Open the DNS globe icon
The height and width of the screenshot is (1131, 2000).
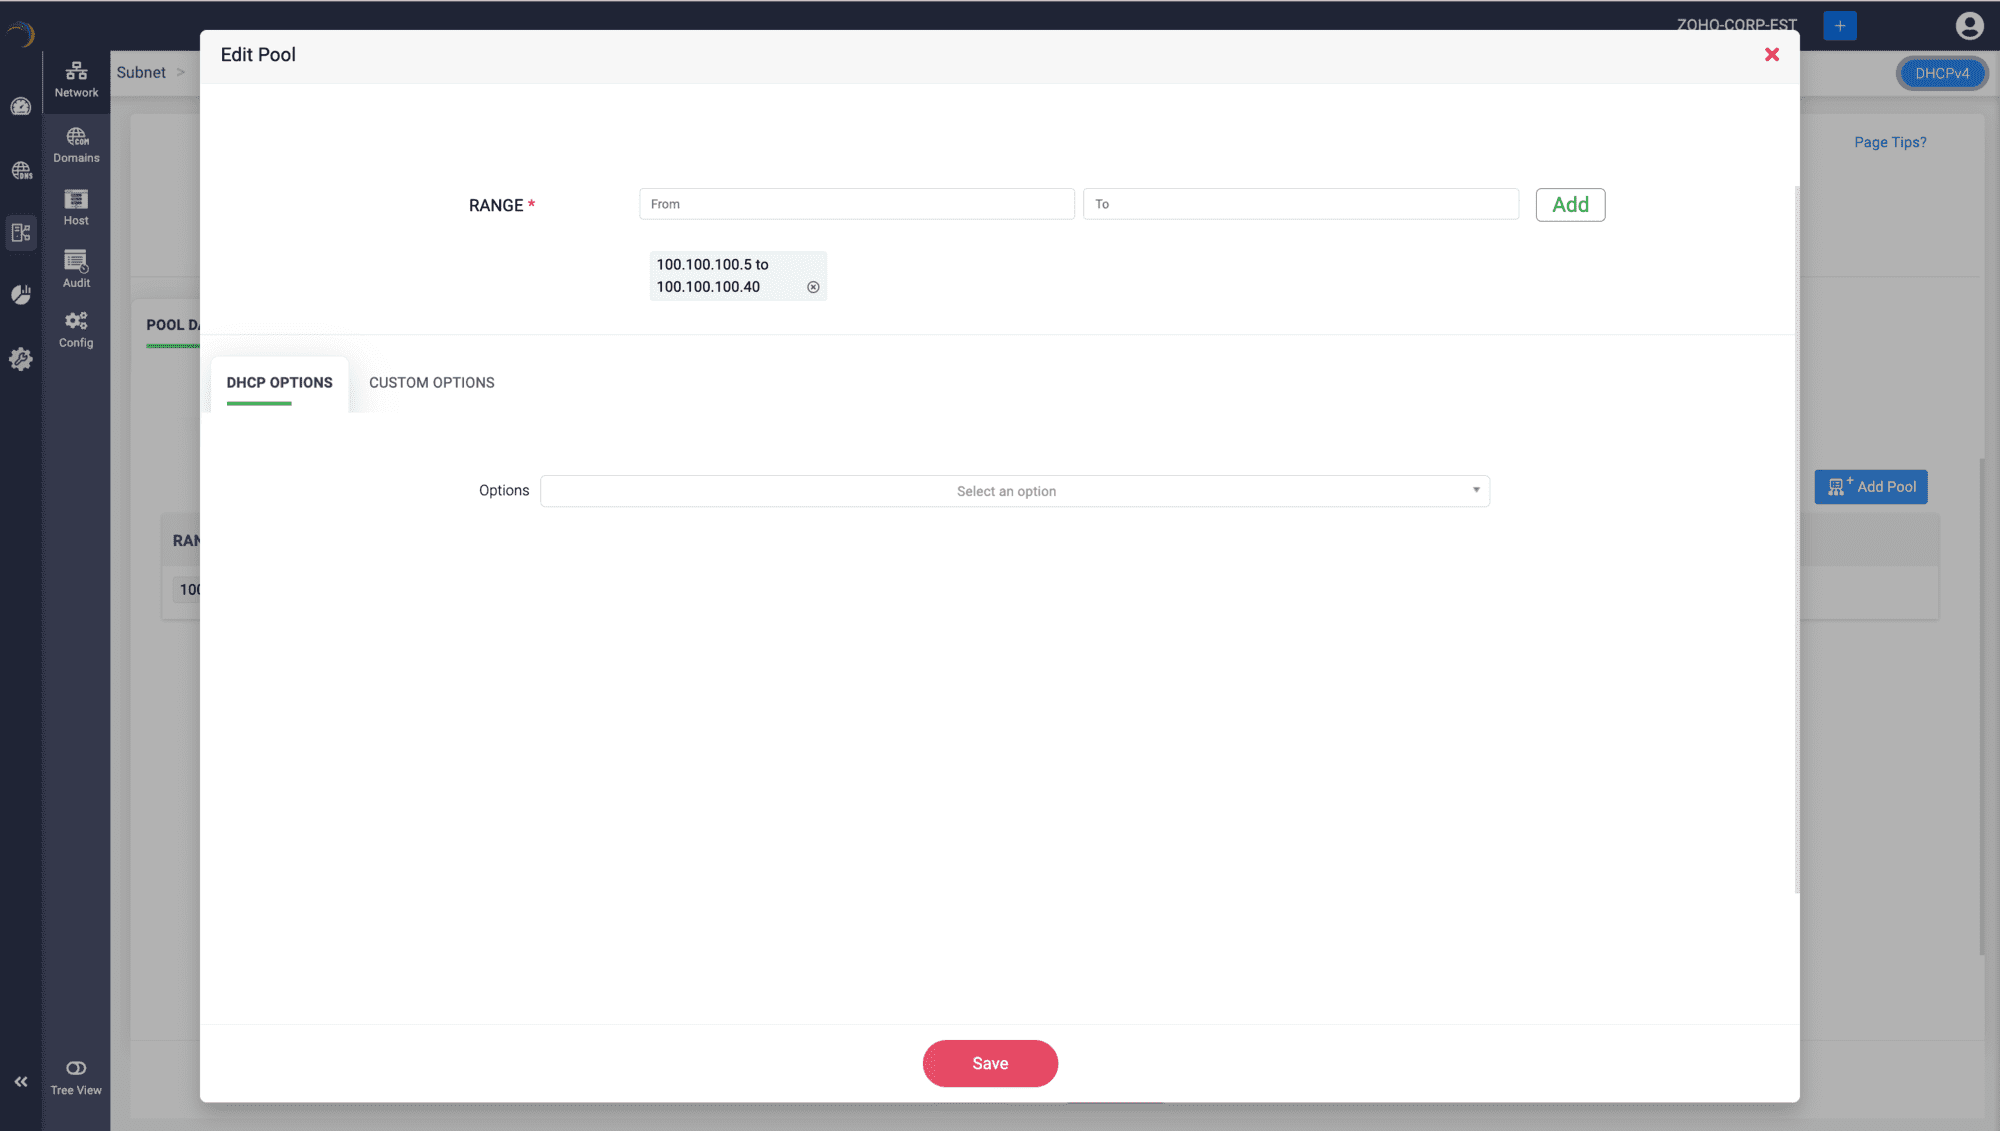21,171
